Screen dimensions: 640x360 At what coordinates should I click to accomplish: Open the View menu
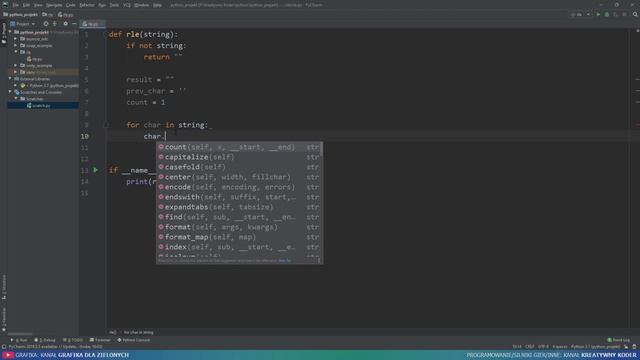38,5
